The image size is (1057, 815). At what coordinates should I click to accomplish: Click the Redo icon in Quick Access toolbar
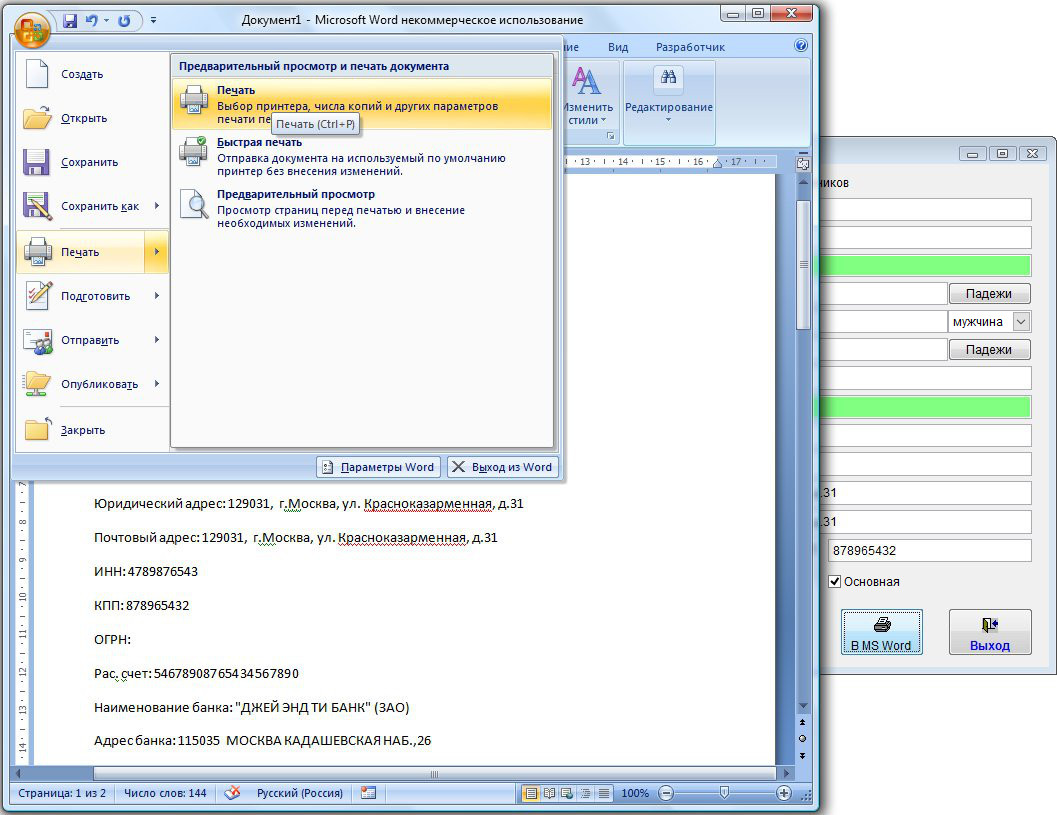point(124,21)
